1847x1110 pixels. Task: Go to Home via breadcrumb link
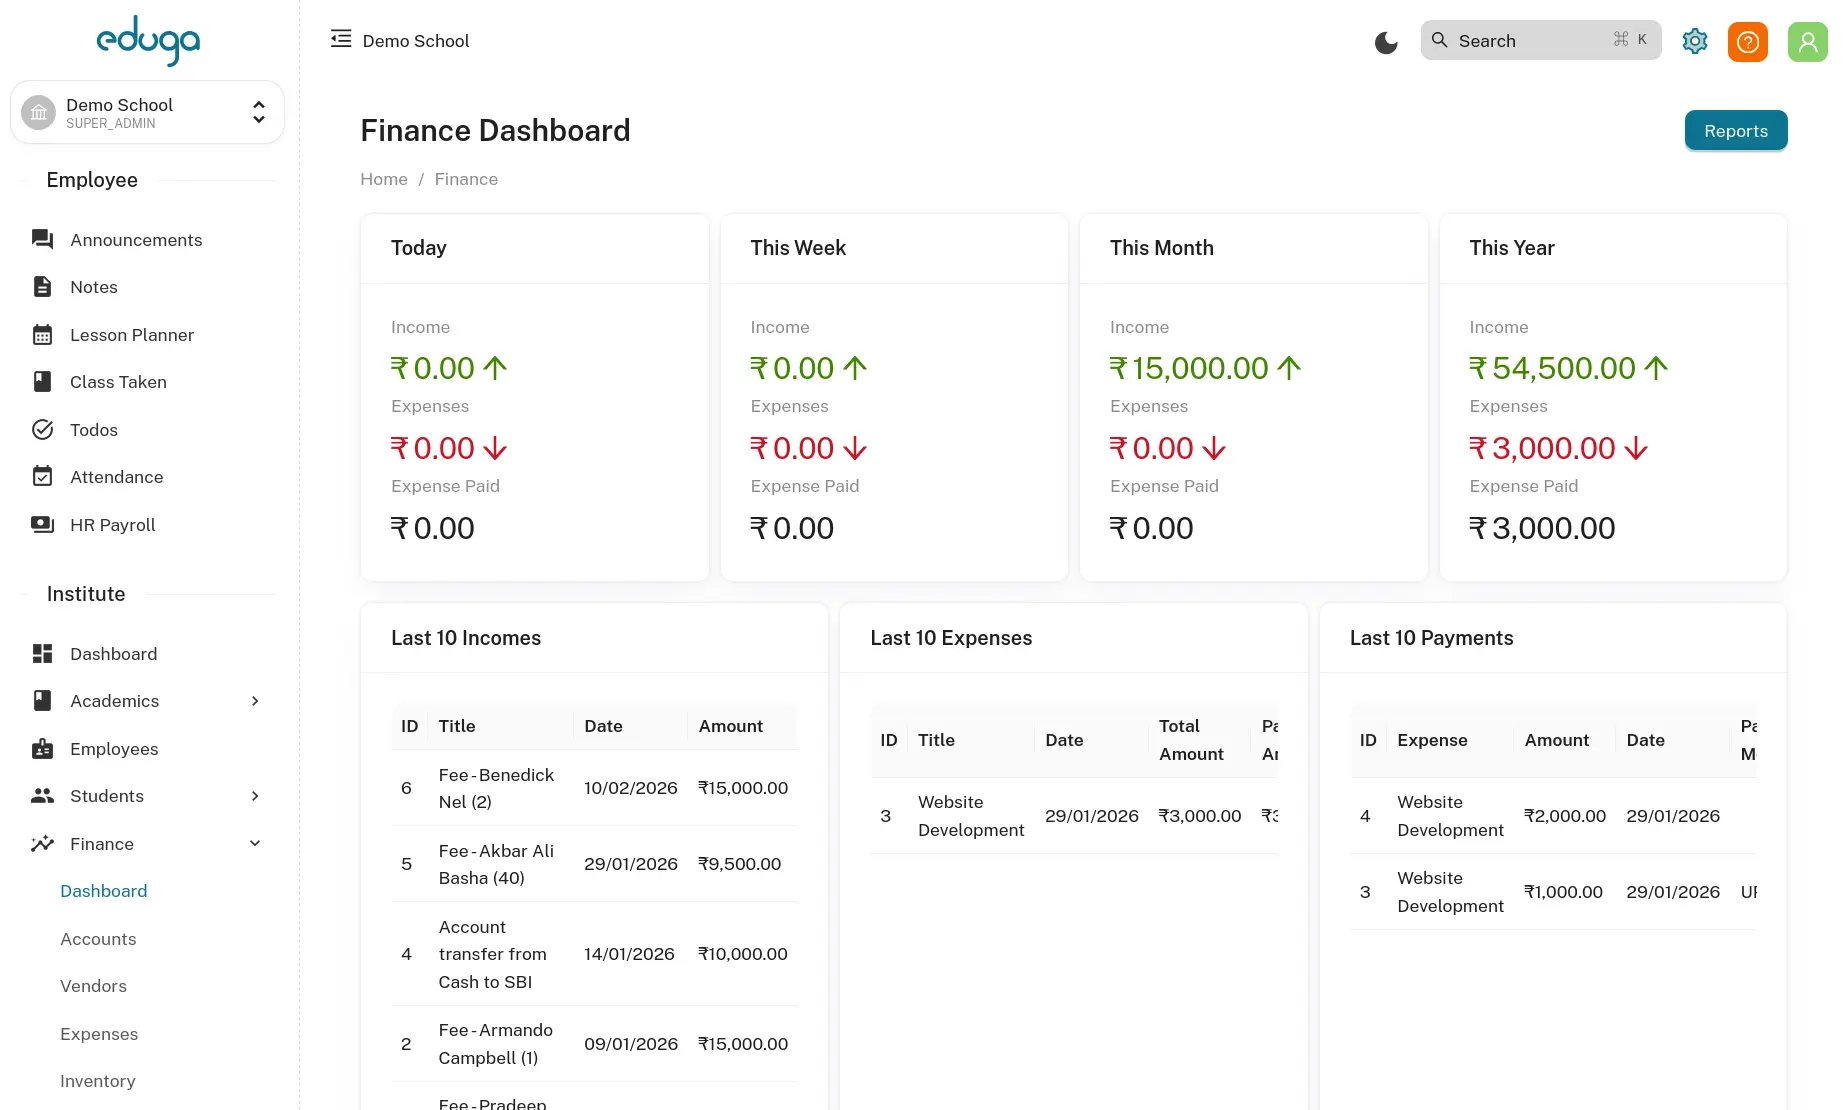tap(384, 179)
